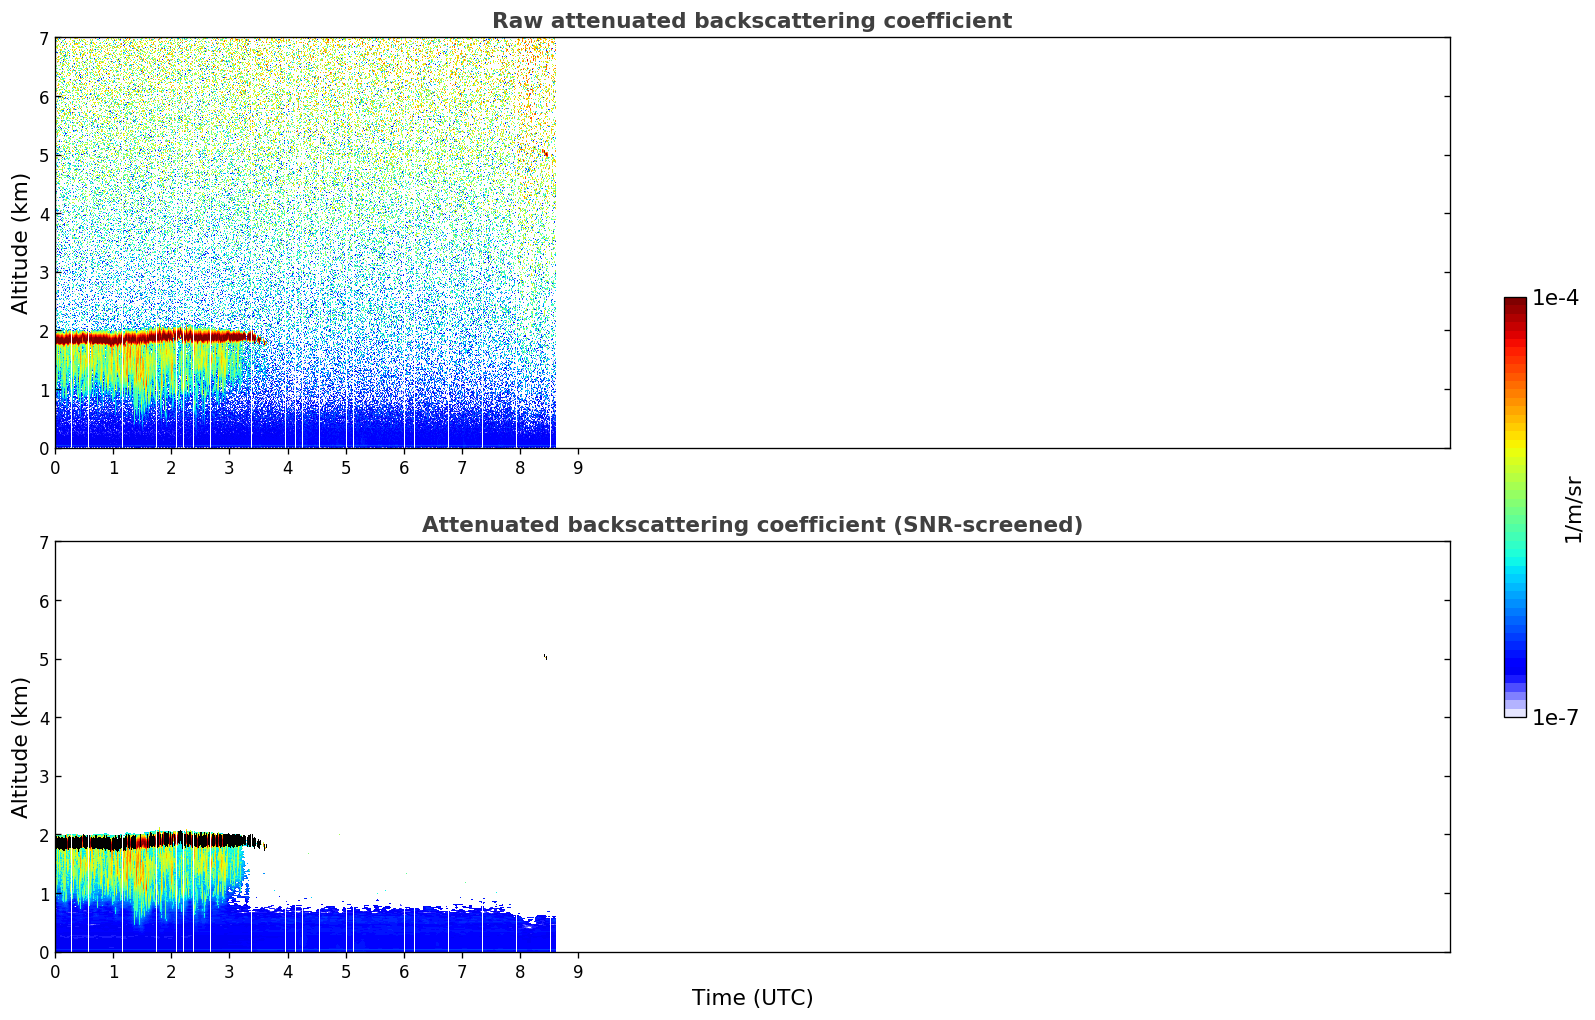Click 'Altitude (km)' label of the raw plot
Screen dimensions: 1595x1020
(x=21, y=243)
